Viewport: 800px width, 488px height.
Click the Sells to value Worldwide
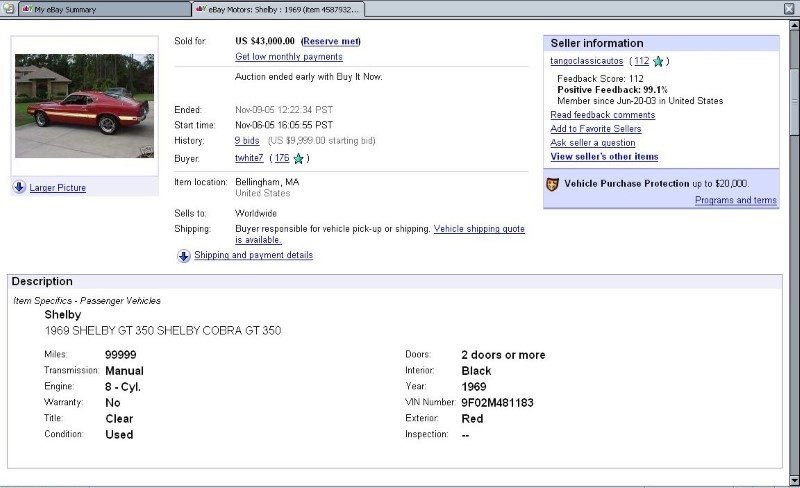(x=256, y=213)
